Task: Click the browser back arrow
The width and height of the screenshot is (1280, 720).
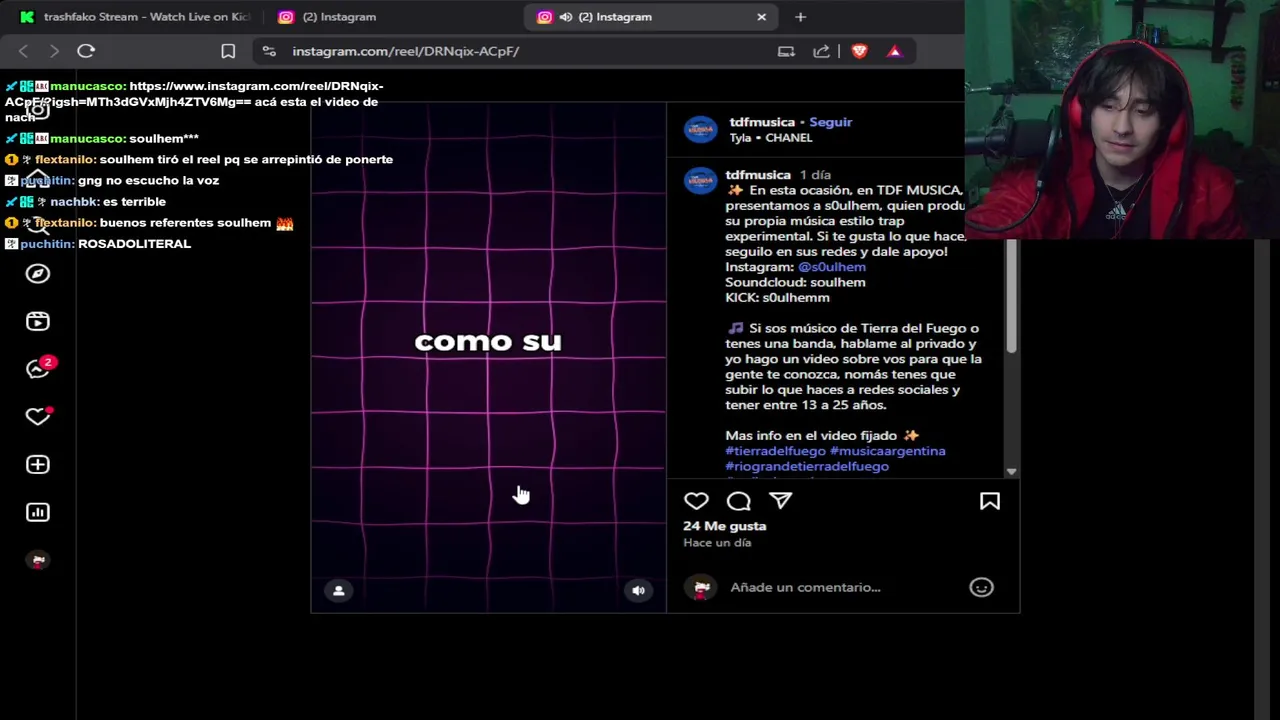Action: pos(24,51)
